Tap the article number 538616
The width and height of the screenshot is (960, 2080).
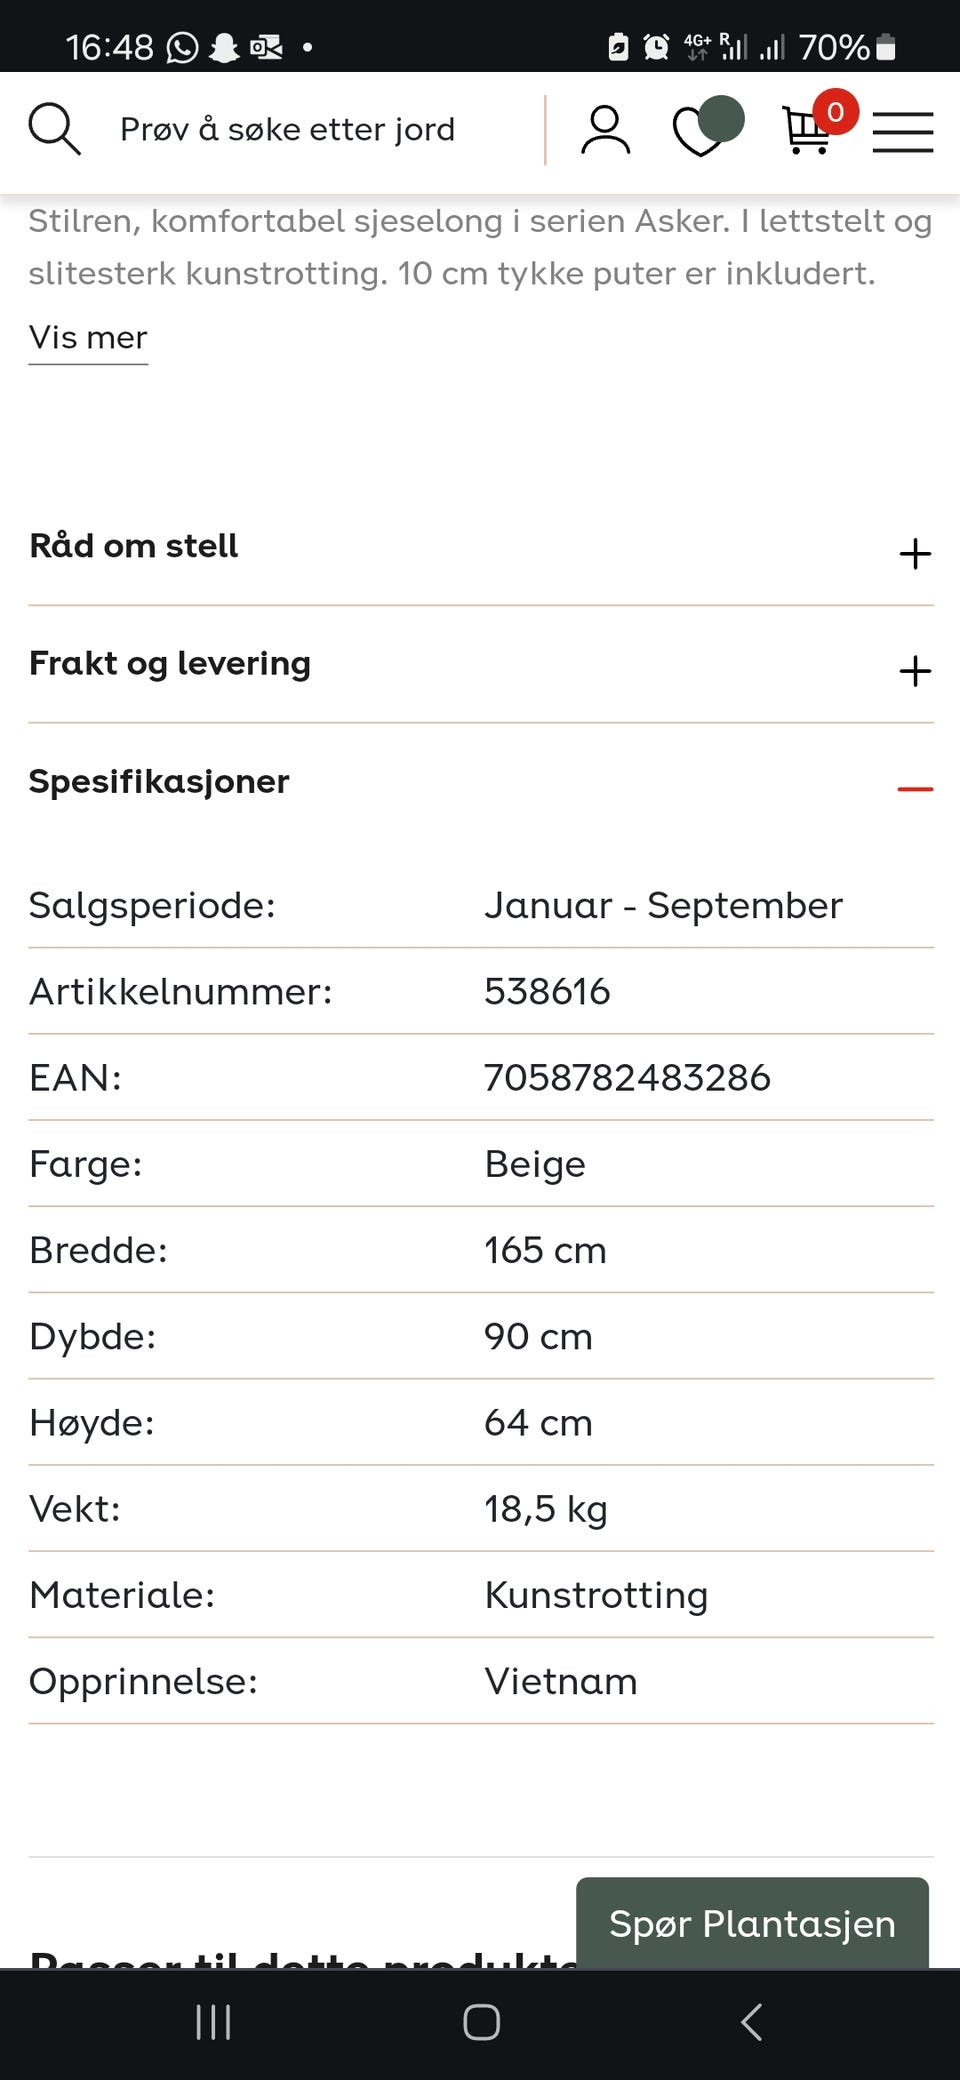point(547,991)
